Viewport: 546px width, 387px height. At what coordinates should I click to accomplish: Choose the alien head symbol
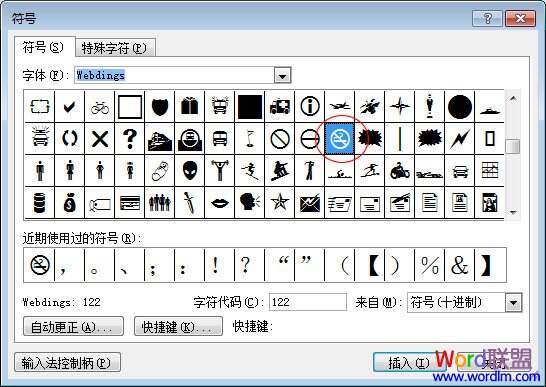190,171
